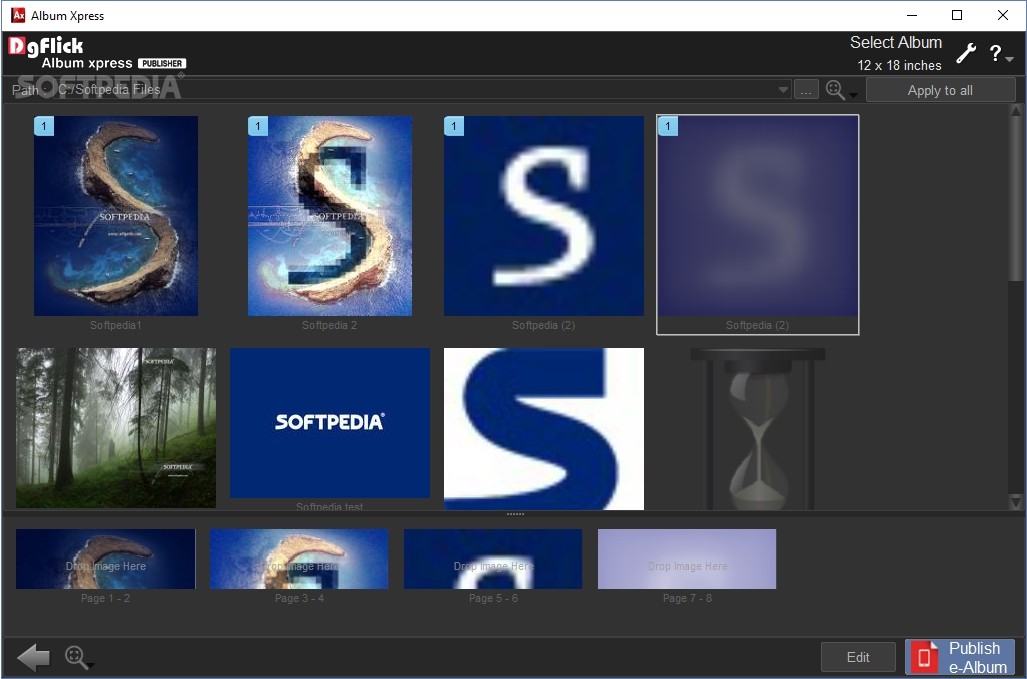The height and width of the screenshot is (679, 1027).
Task: Click the bottom zoom magnifier icon
Action: tap(76, 657)
